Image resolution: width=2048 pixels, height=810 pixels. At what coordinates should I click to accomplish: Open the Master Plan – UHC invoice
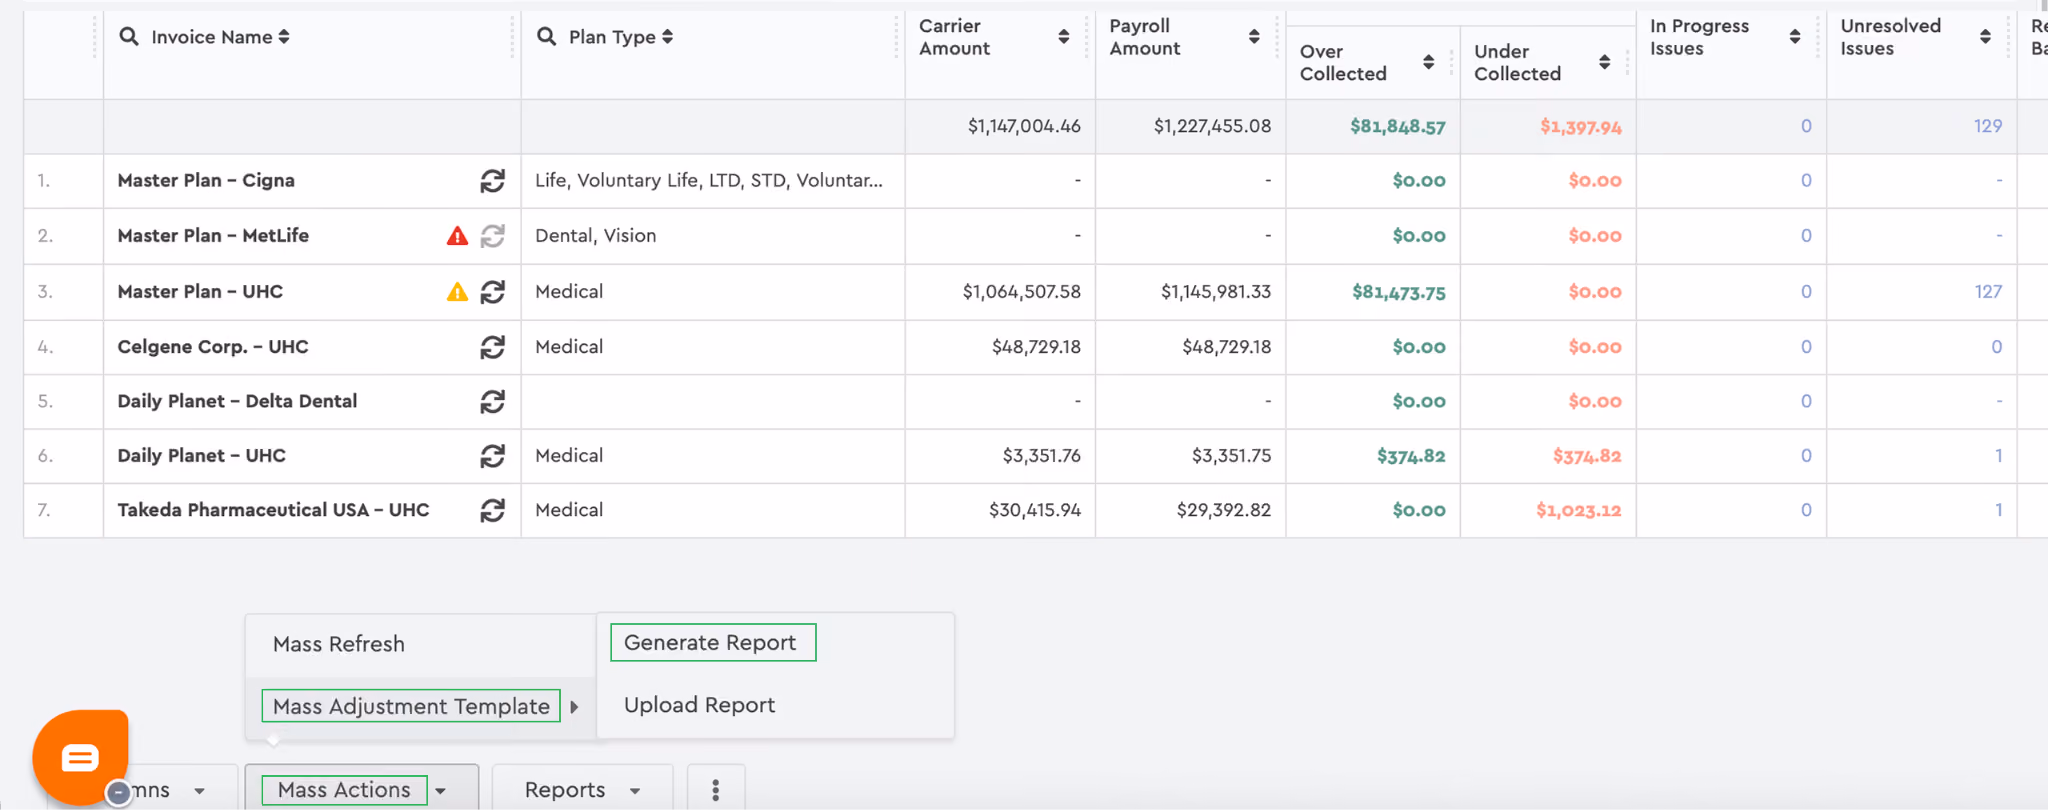[x=200, y=292]
